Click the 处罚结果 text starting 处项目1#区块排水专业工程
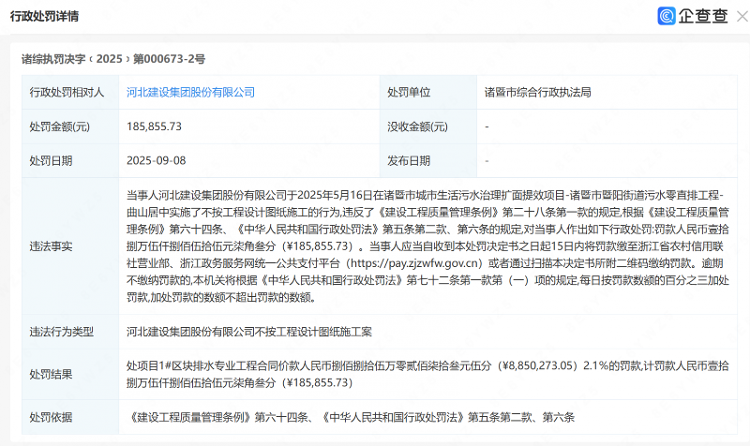Viewport: 750px width, 446px height. tap(428, 374)
